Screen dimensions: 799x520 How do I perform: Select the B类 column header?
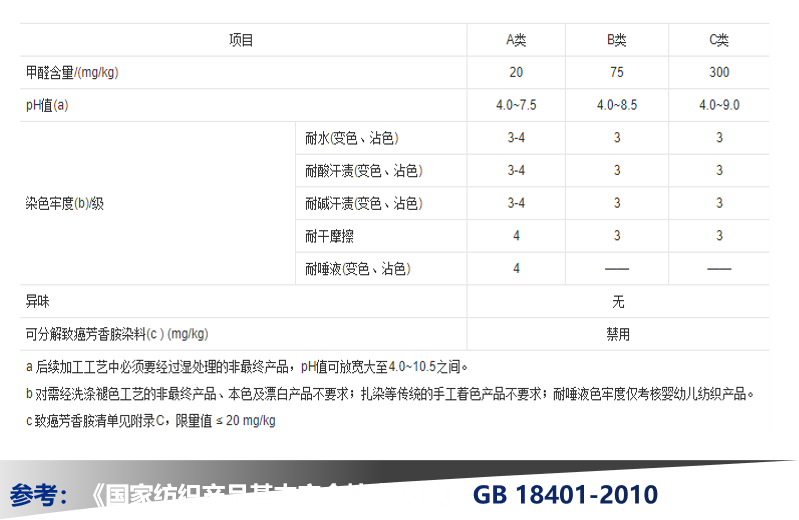[x=617, y=40]
